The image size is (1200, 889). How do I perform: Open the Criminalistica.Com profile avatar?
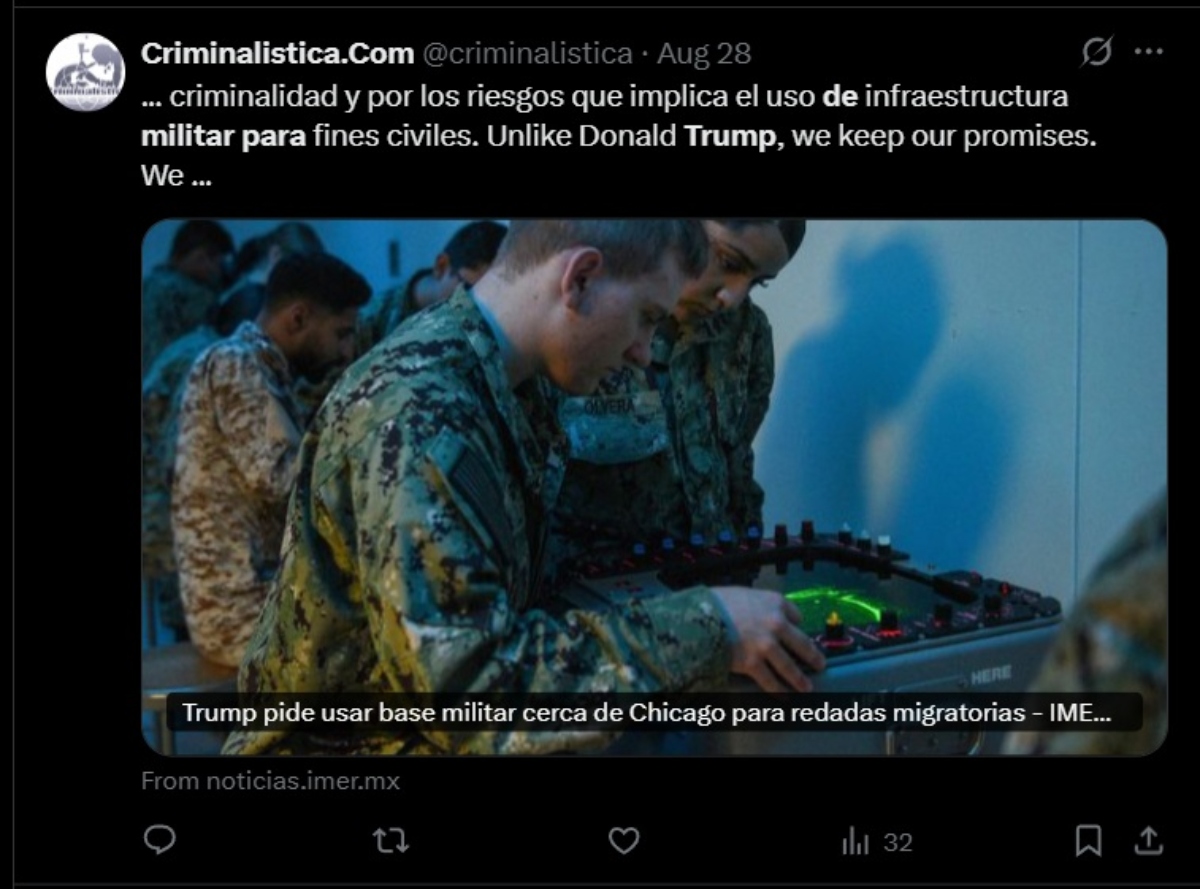tap(86, 72)
